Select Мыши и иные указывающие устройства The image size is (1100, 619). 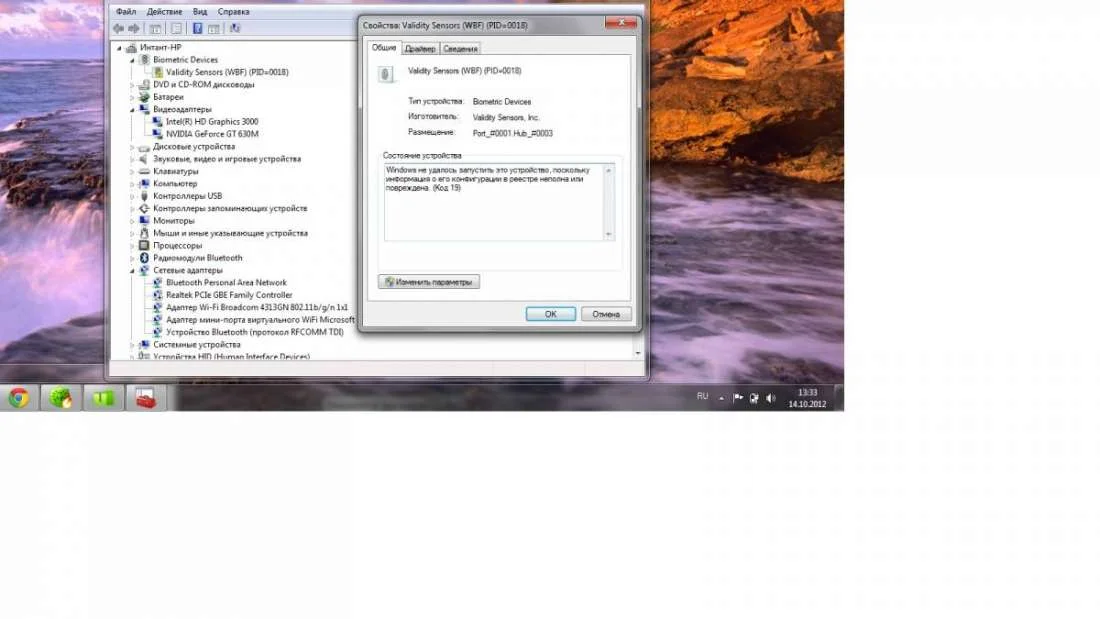point(230,234)
